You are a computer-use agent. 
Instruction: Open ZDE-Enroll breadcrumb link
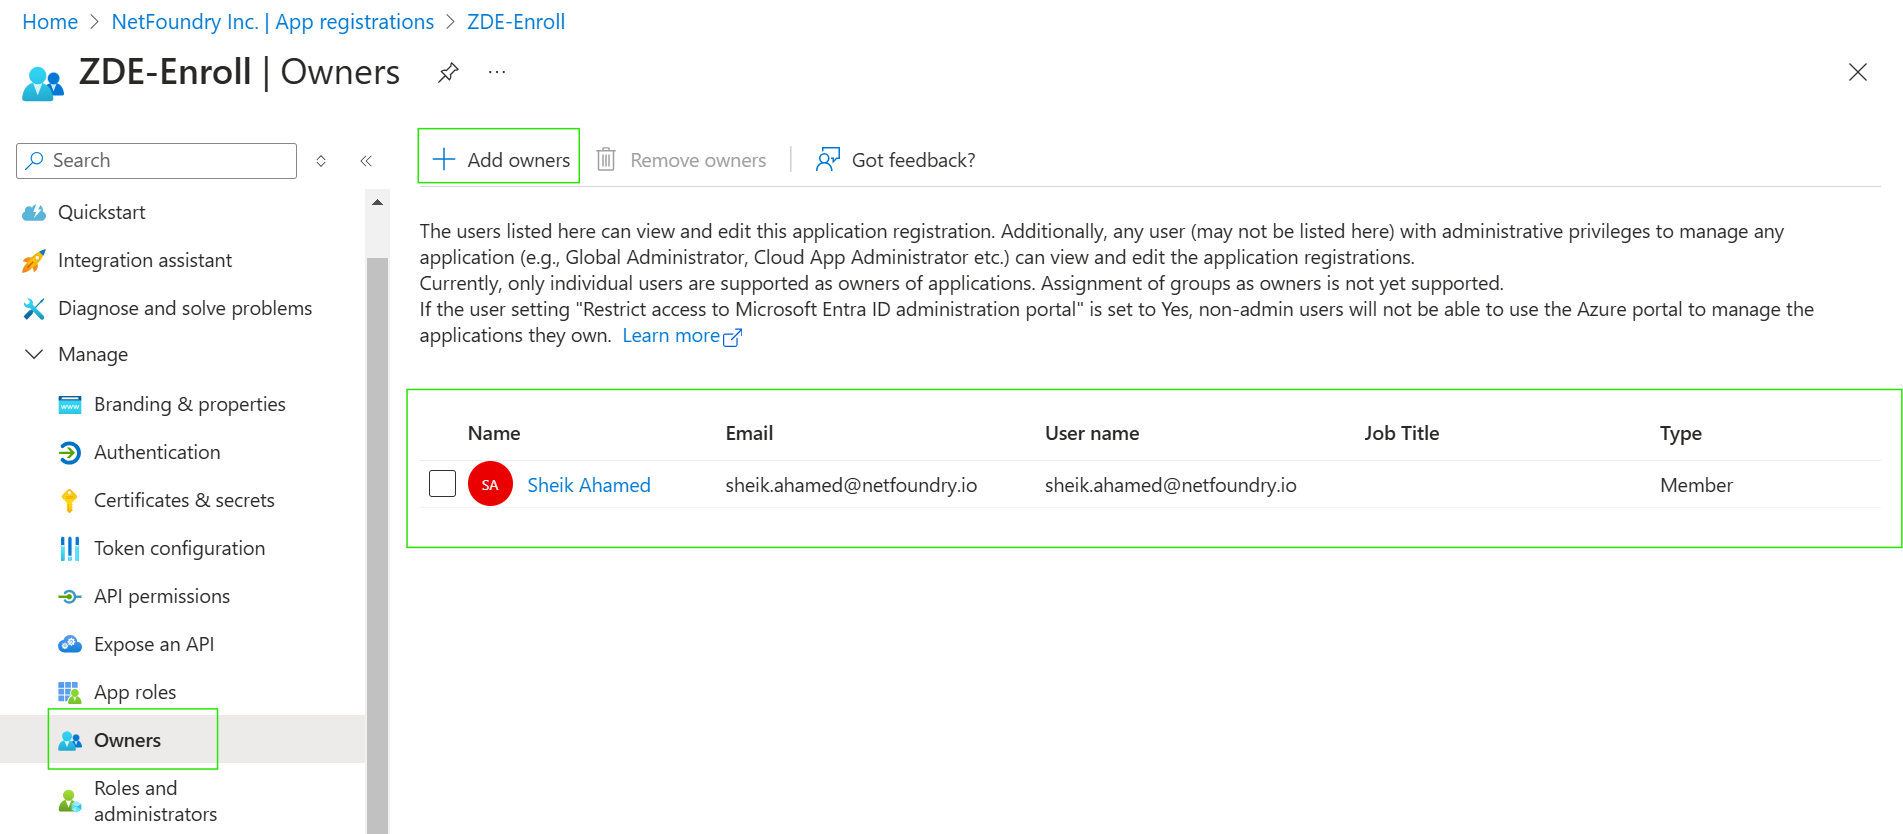coord(516,22)
